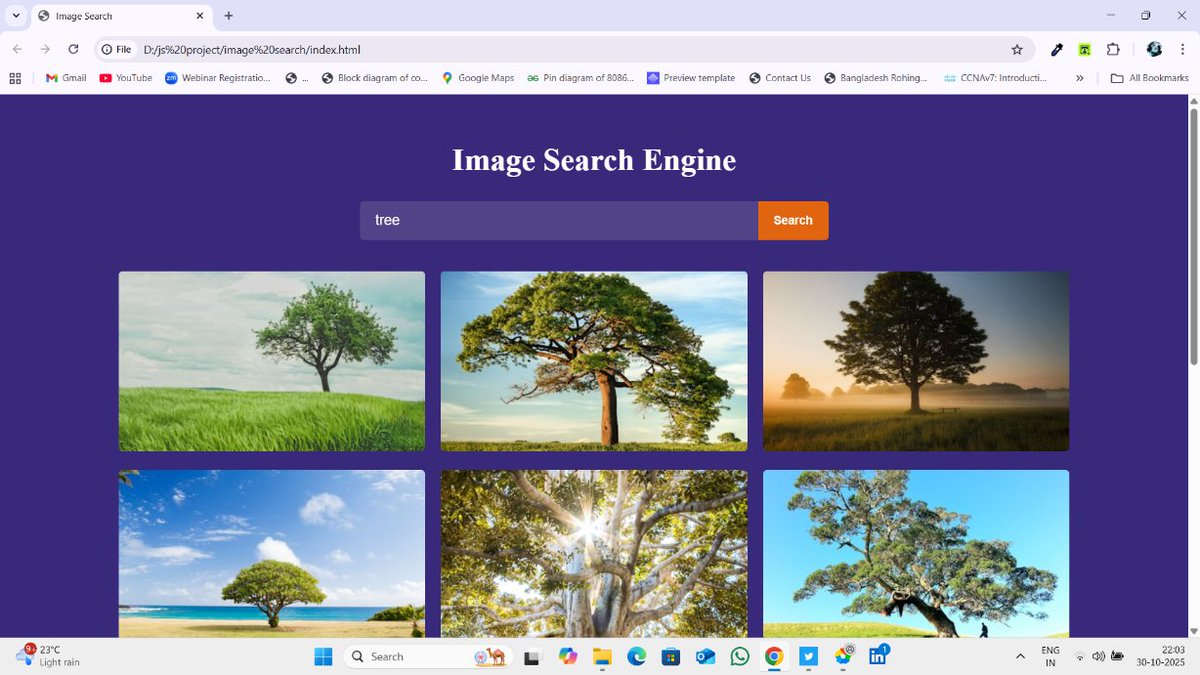
Task: Click the volume icon in the system tray
Action: click(1098, 657)
